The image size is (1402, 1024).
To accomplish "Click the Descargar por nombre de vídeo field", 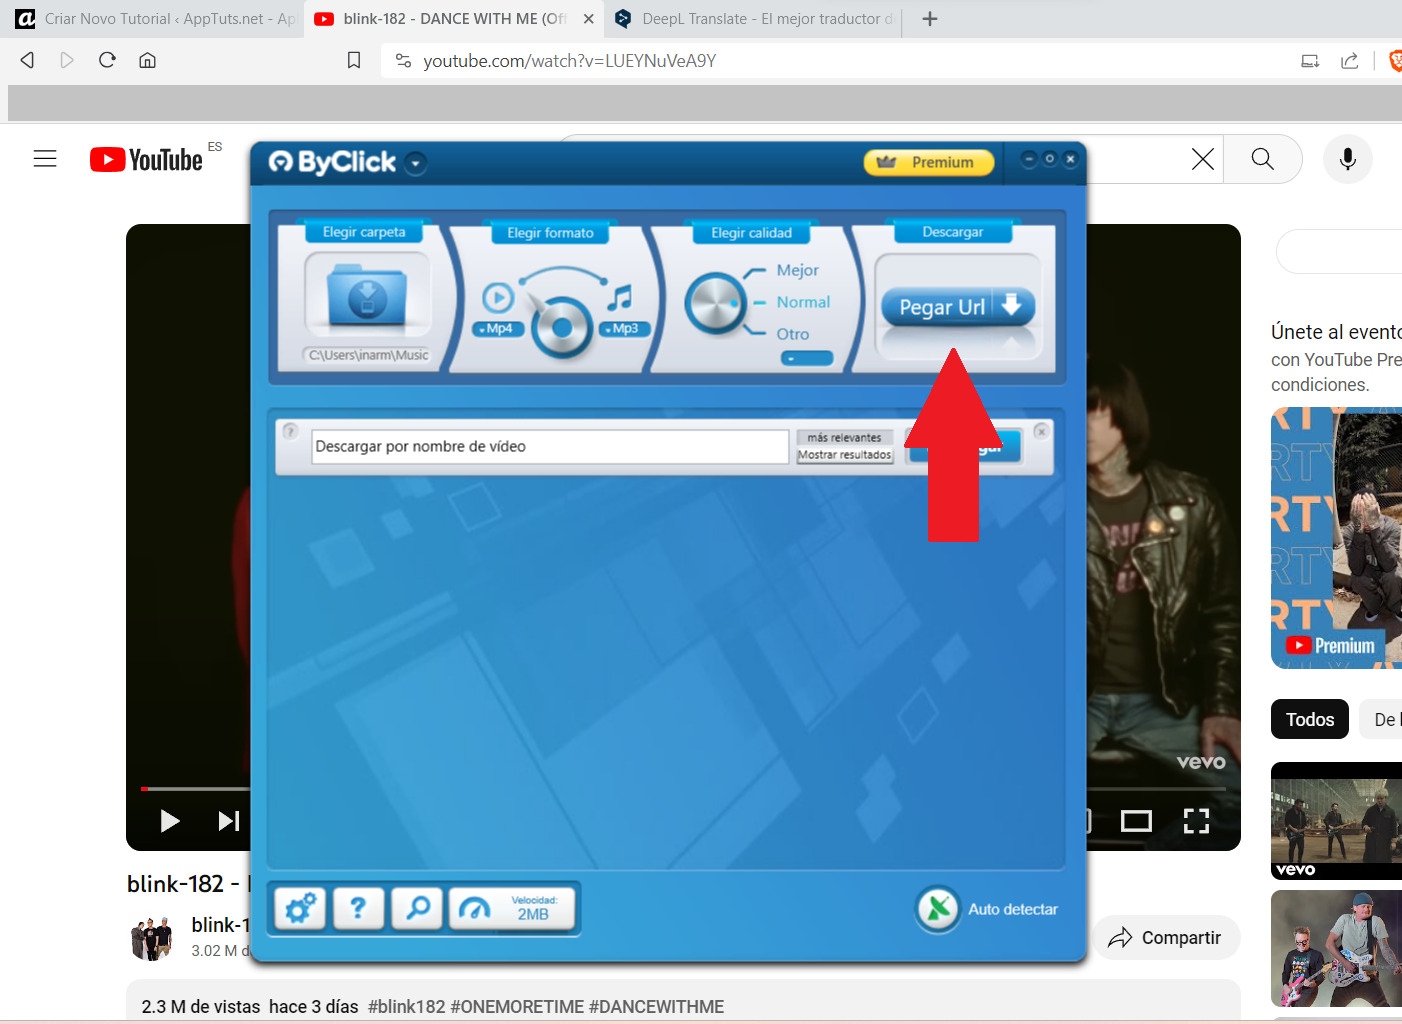I will (550, 447).
